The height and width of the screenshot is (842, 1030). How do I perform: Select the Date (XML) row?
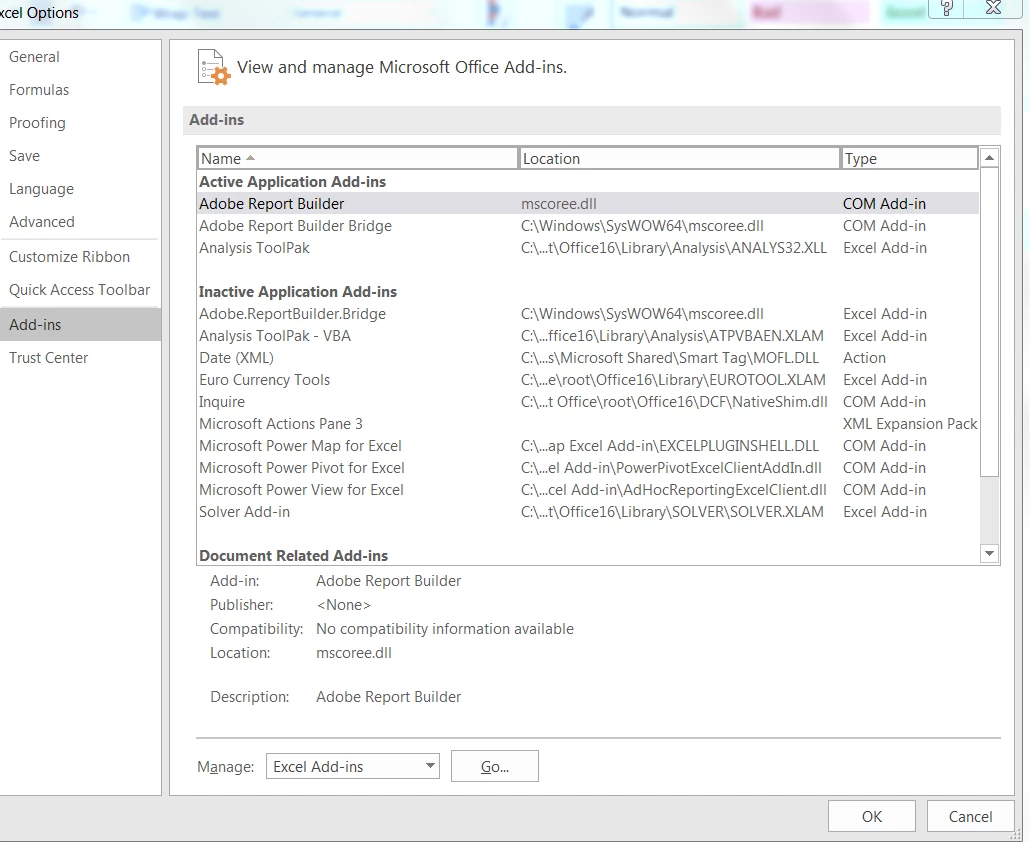588,358
